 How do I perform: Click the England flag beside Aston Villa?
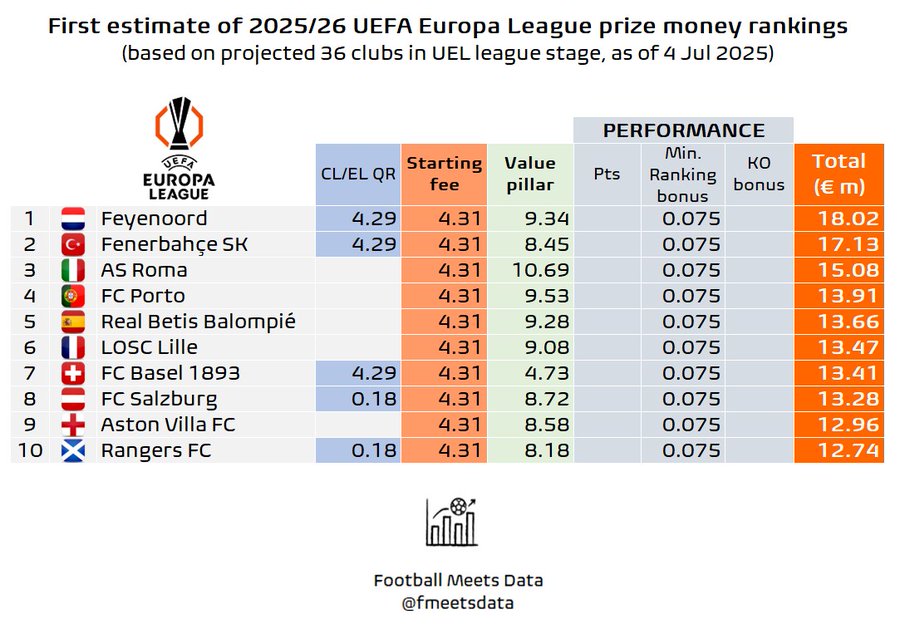coord(73,425)
